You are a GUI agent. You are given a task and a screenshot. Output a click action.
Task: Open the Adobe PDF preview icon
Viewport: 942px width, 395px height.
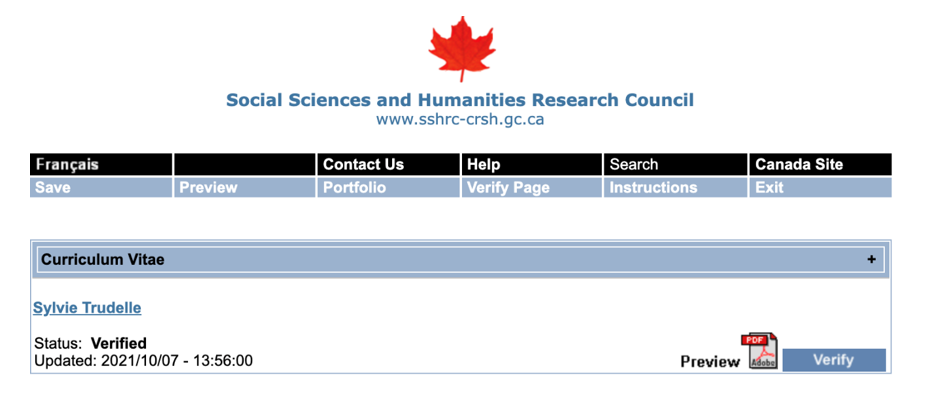click(760, 351)
